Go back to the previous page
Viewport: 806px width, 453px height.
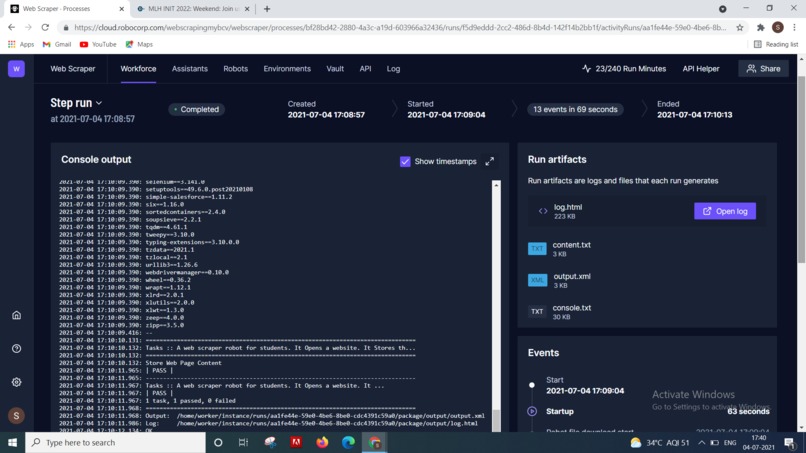tap(11, 27)
